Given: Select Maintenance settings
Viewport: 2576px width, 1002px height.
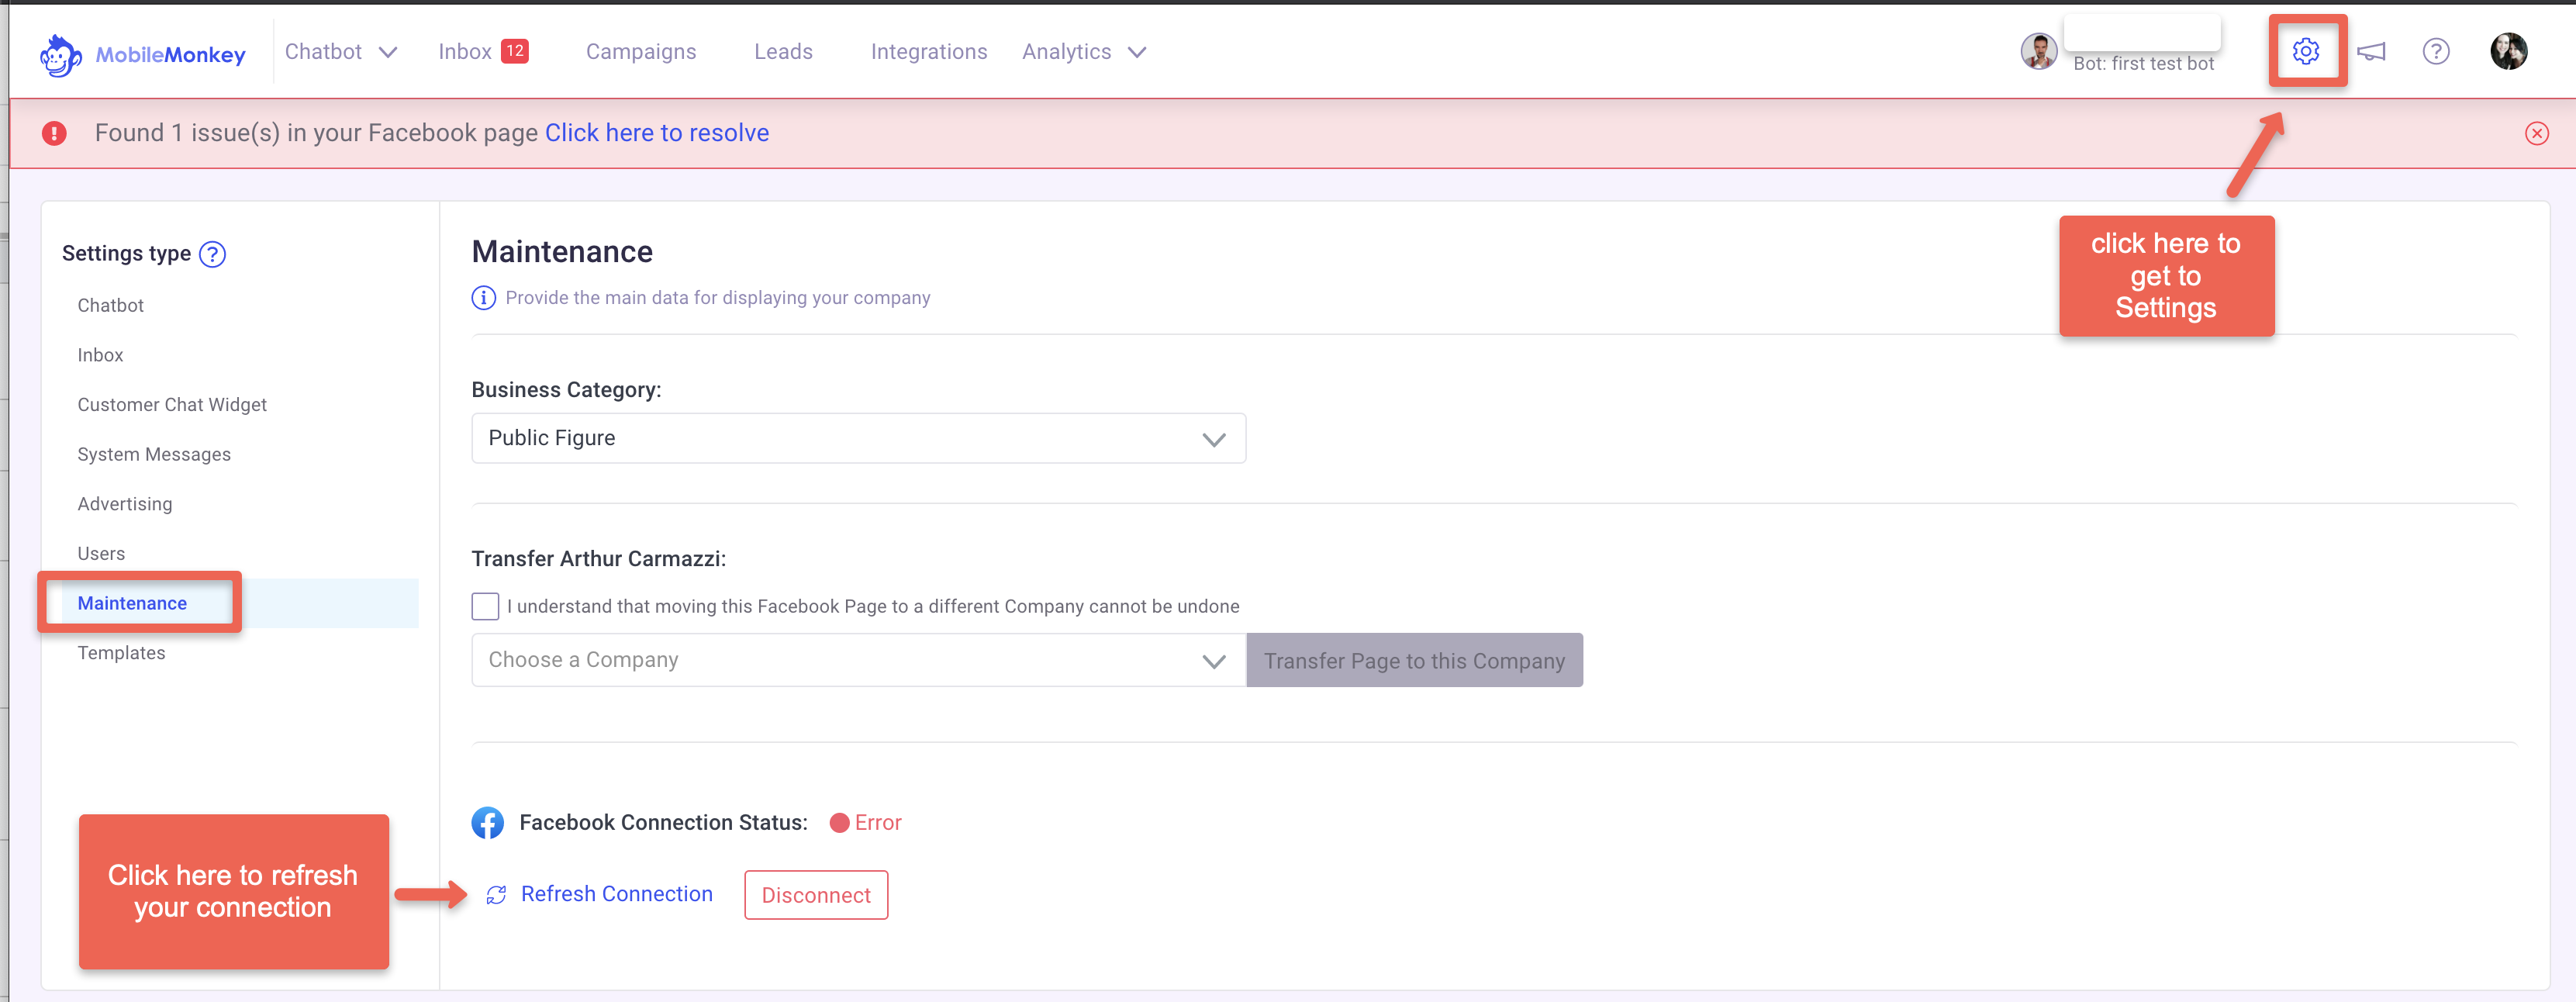Looking at the screenshot, I should 132,603.
